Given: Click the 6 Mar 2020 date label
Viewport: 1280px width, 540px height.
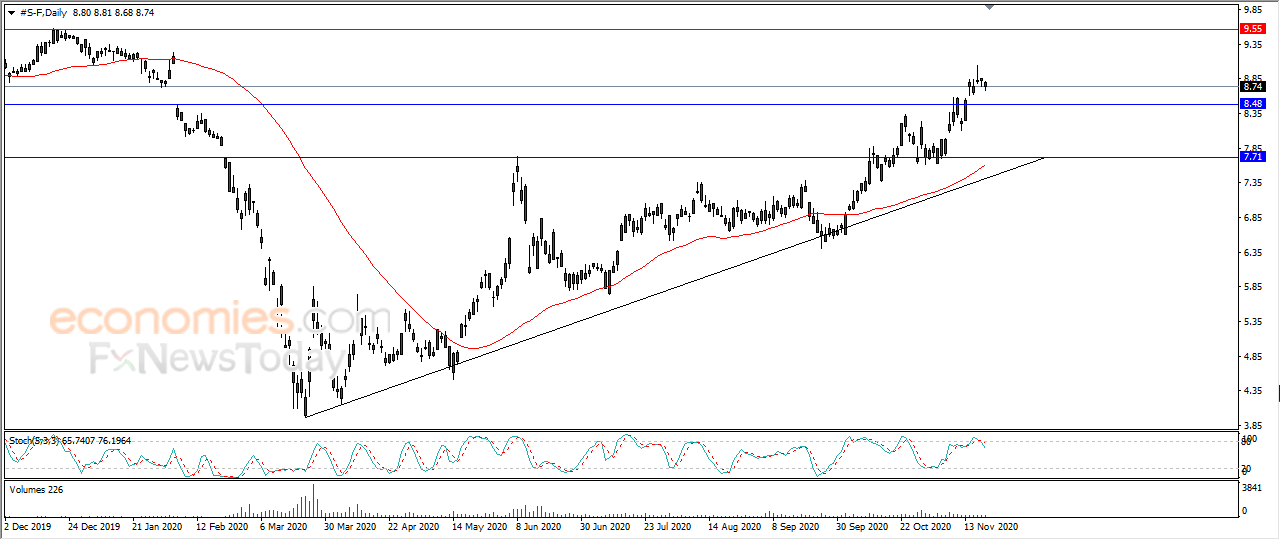Looking at the screenshot, I should point(285,526).
